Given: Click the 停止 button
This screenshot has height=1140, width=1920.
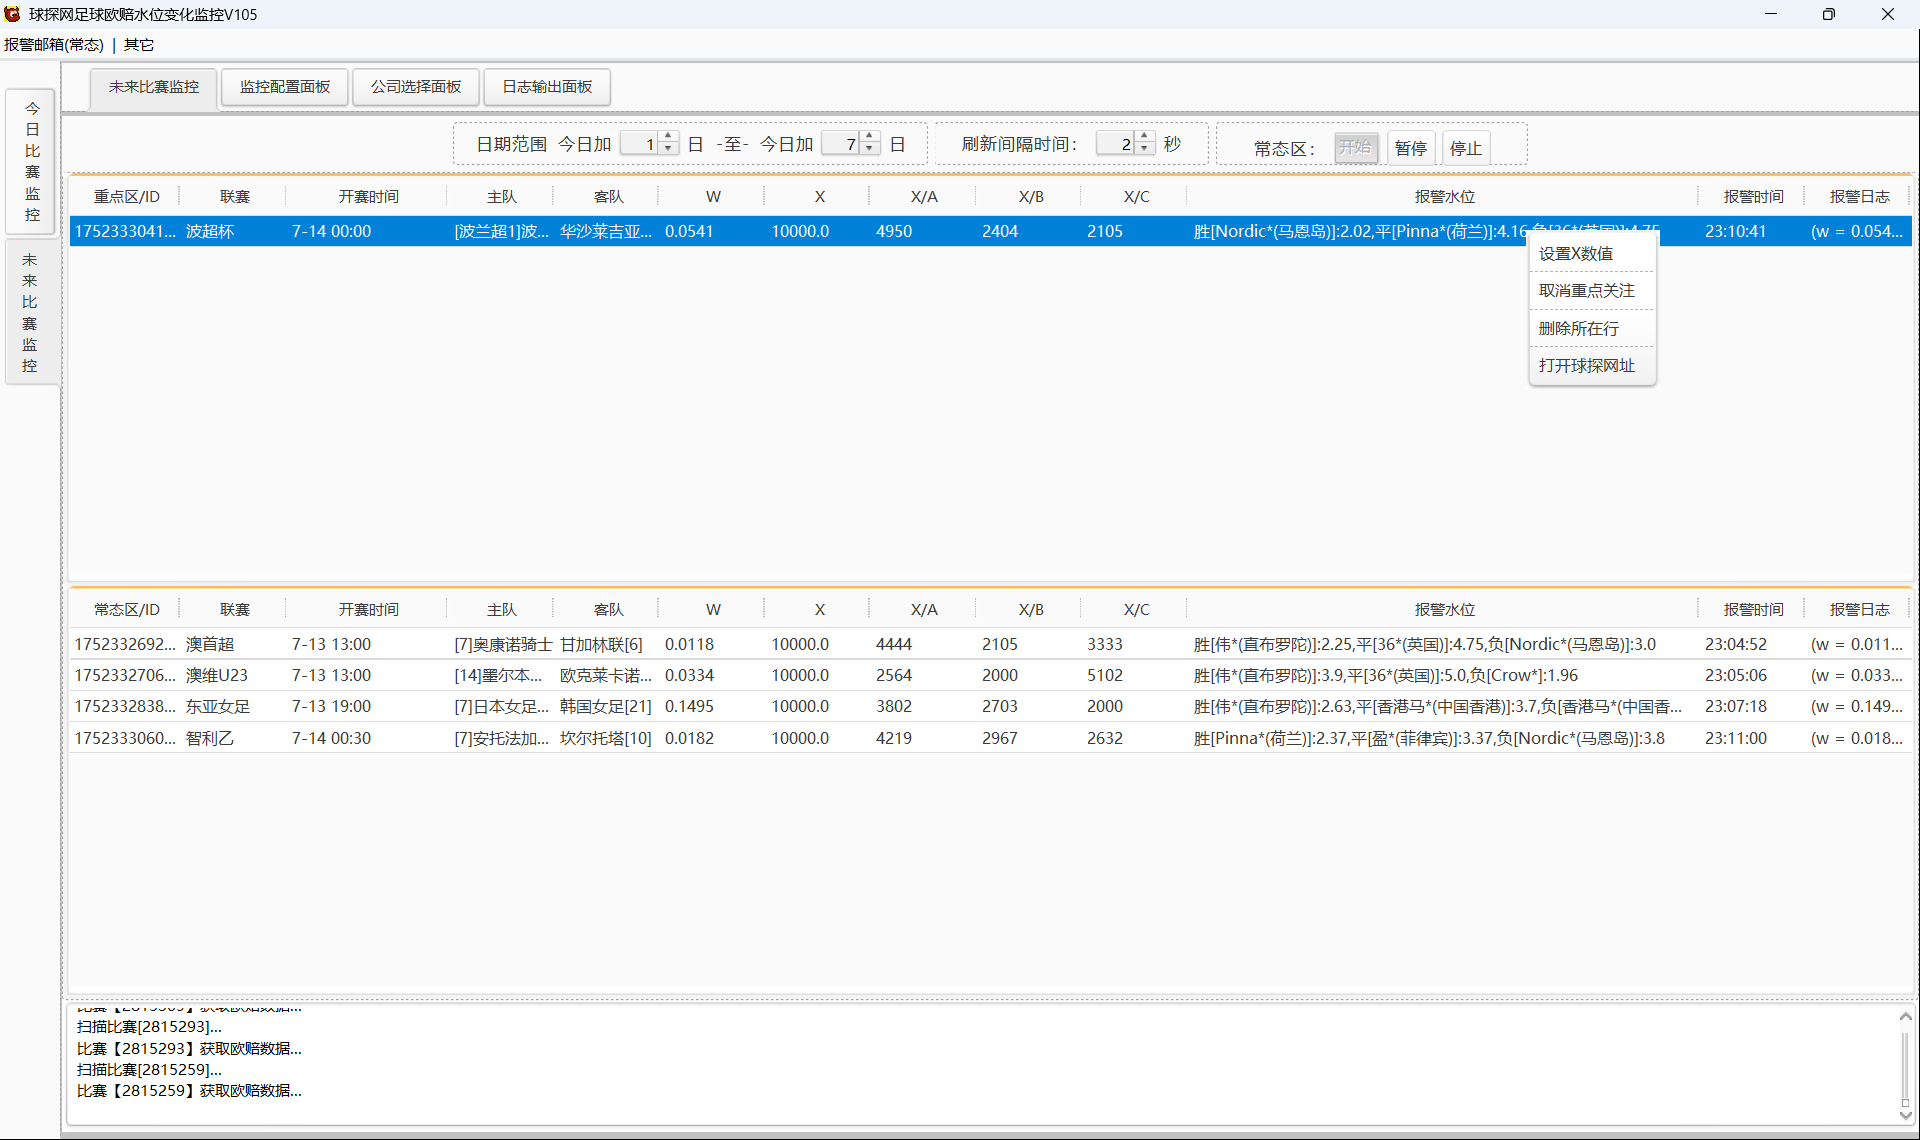Looking at the screenshot, I should (1466, 148).
